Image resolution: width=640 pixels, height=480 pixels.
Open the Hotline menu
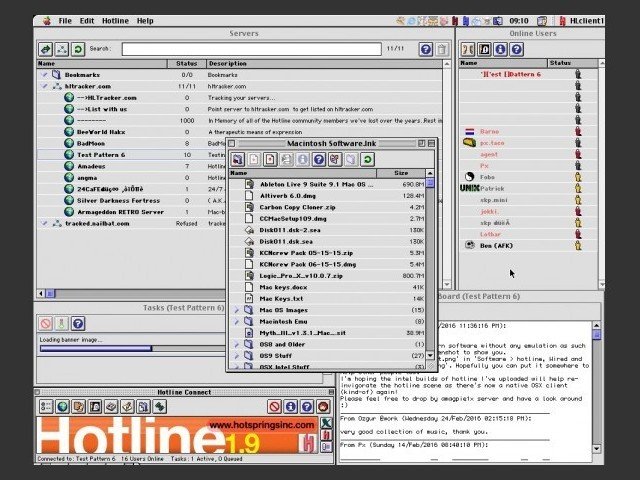115,21
